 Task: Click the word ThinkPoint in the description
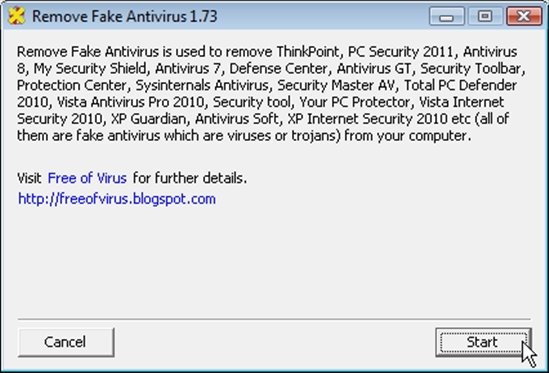(308, 52)
